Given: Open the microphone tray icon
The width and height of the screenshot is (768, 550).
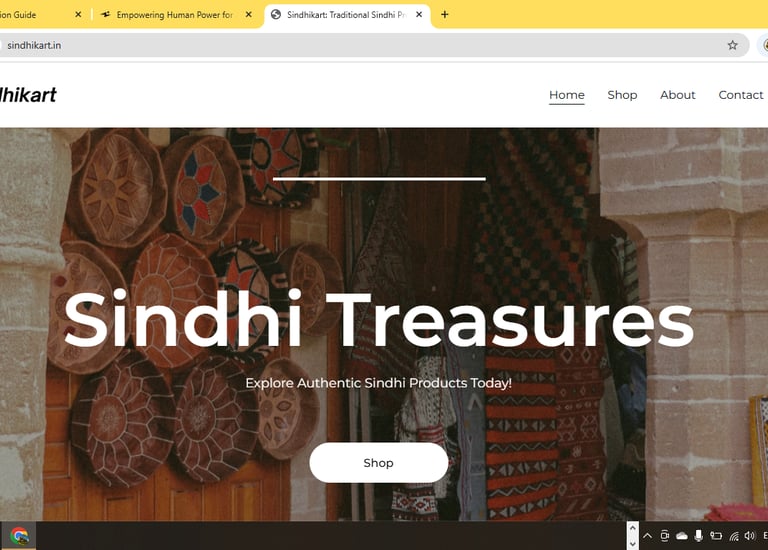Looking at the screenshot, I should 698,536.
